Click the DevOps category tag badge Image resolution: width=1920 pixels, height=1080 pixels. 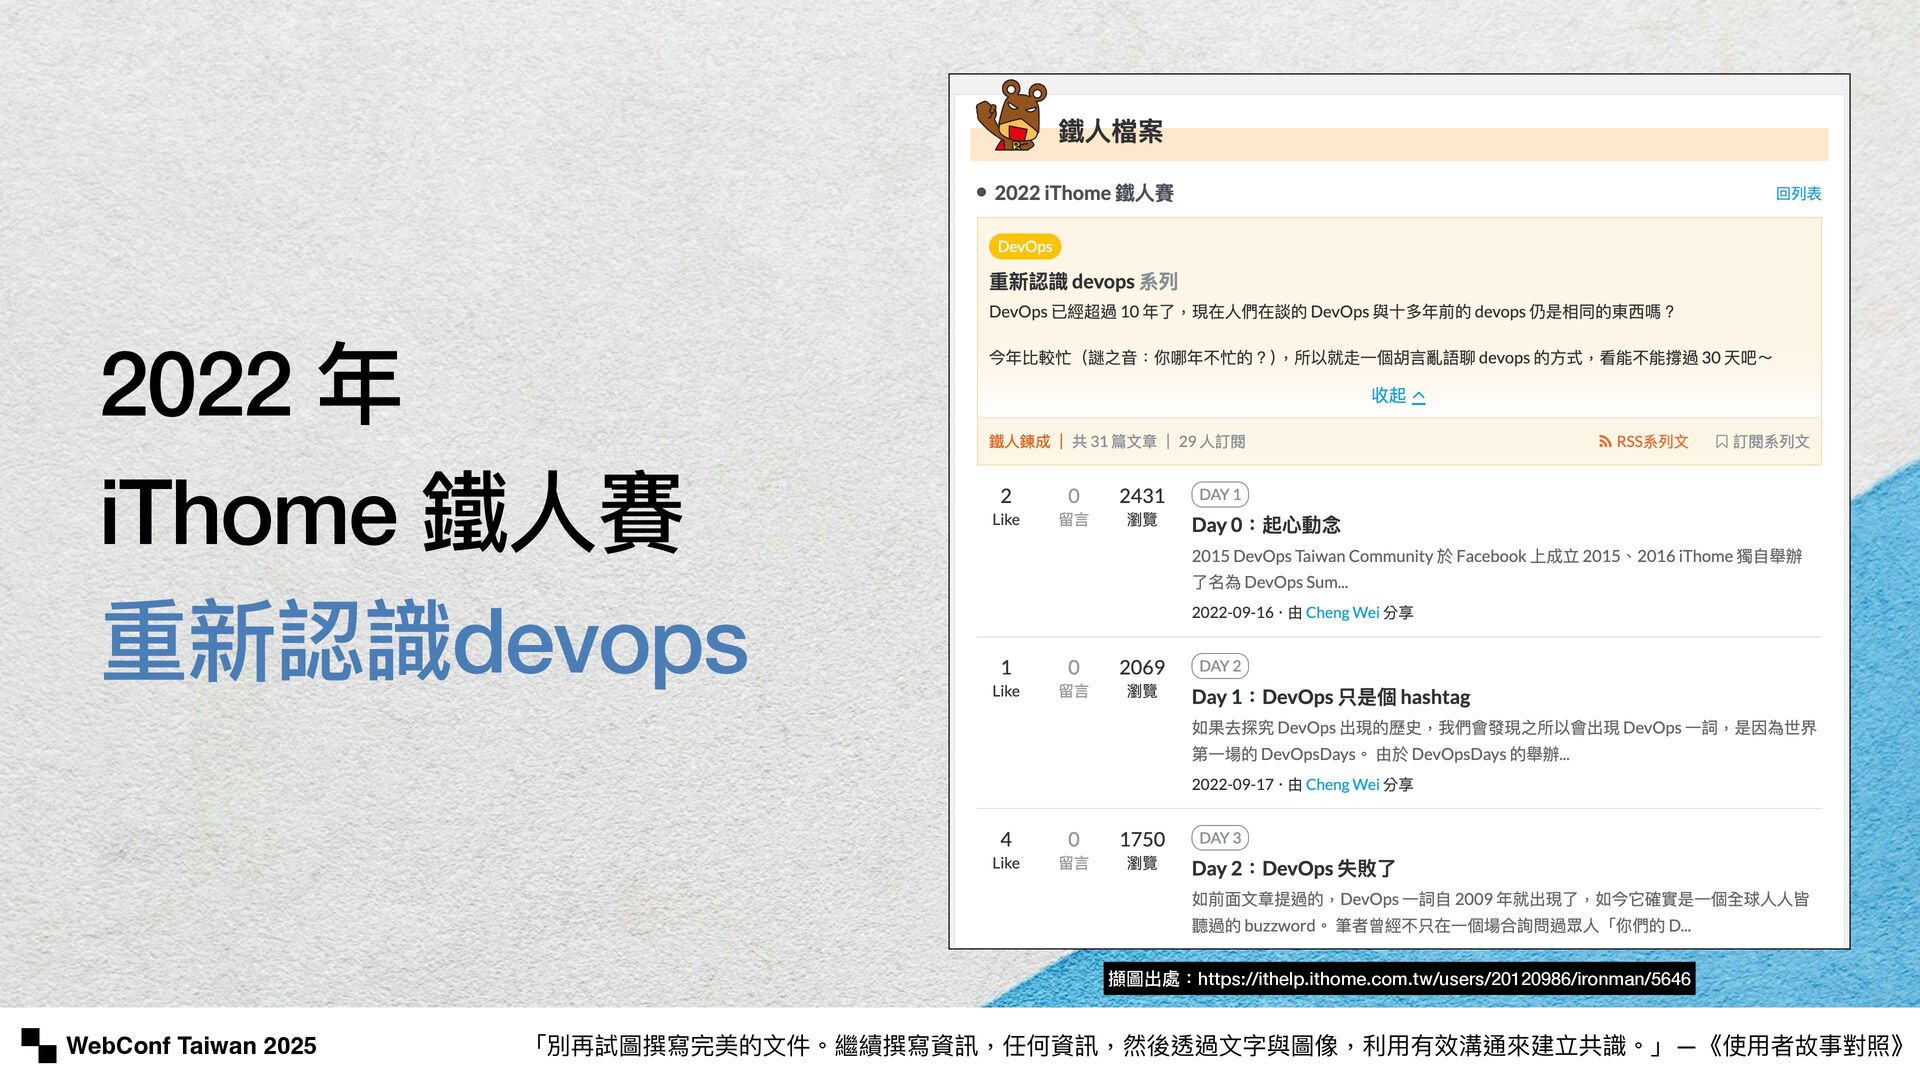click(x=1024, y=246)
